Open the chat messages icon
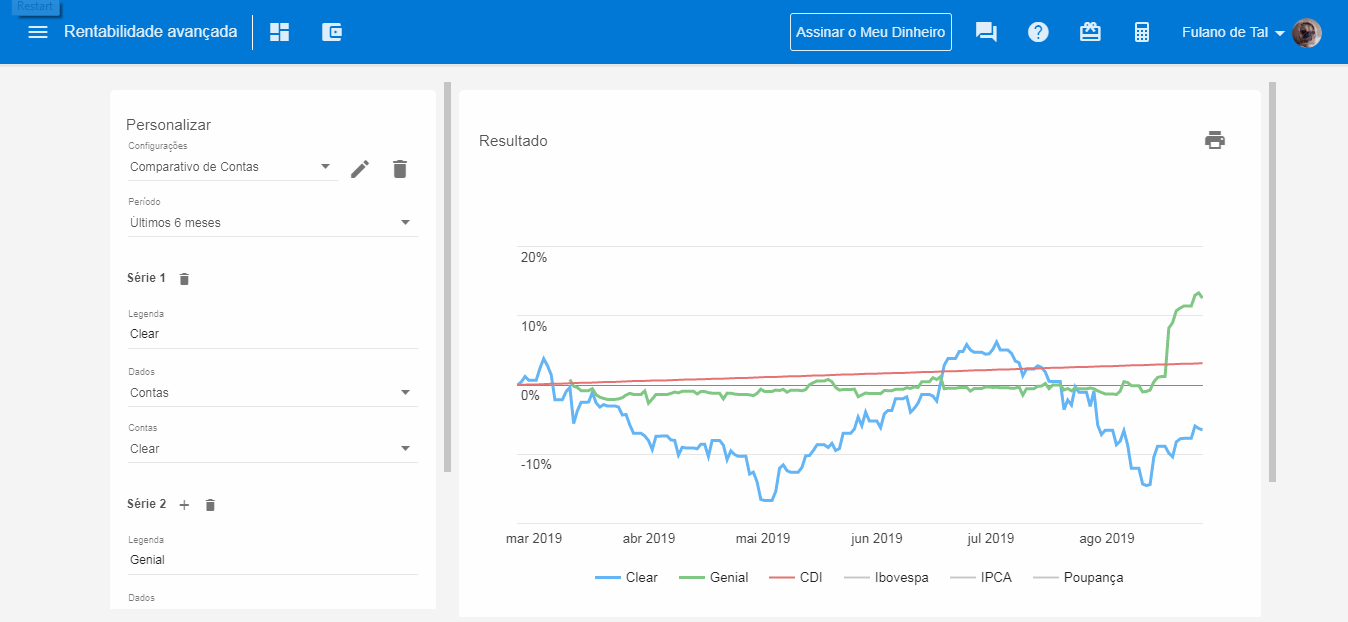The width and height of the screenshot is (1348, 622). tap(986, 32)
